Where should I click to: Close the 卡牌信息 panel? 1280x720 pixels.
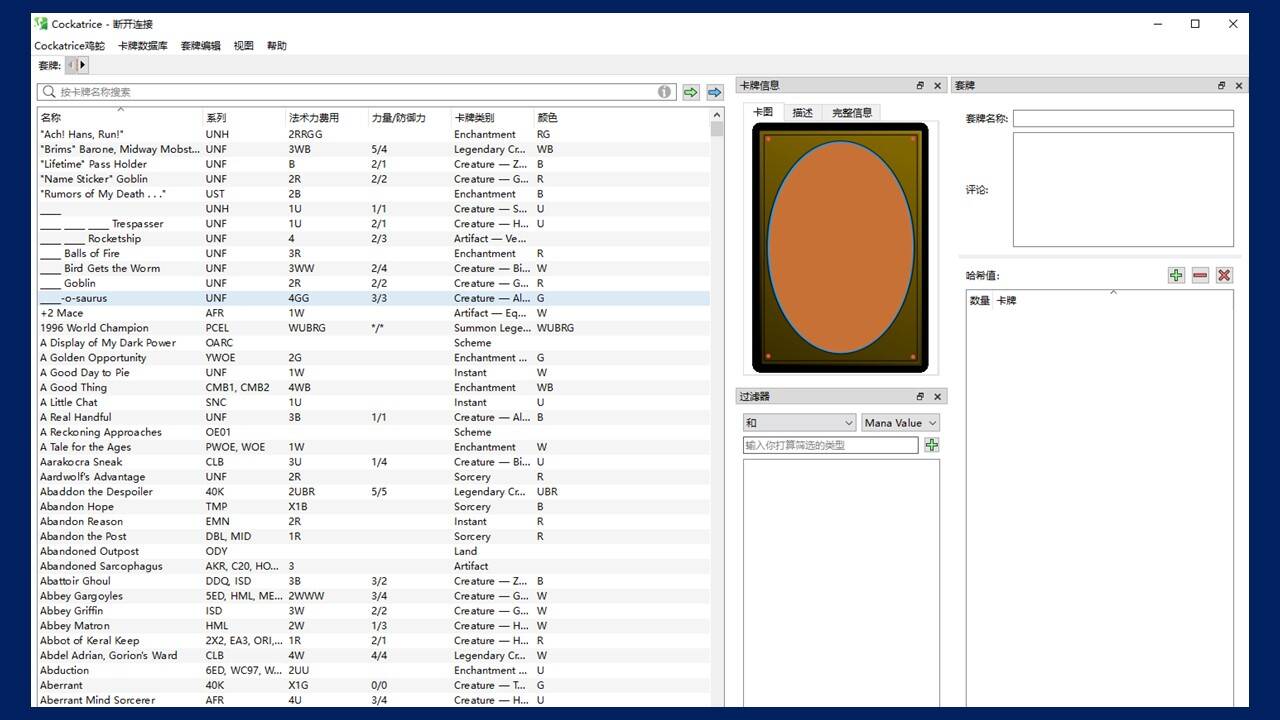[938, 86]
